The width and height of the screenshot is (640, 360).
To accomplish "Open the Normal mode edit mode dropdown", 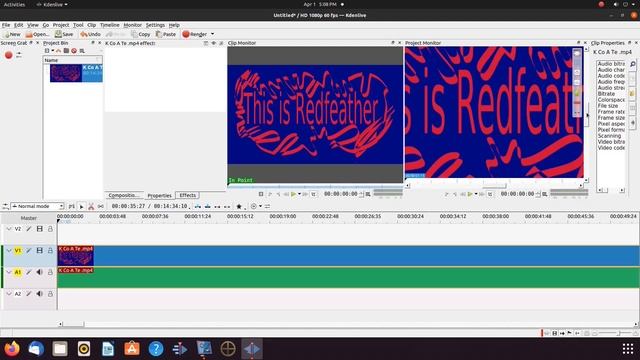I will pyautogui.click(x=37, y=207).
